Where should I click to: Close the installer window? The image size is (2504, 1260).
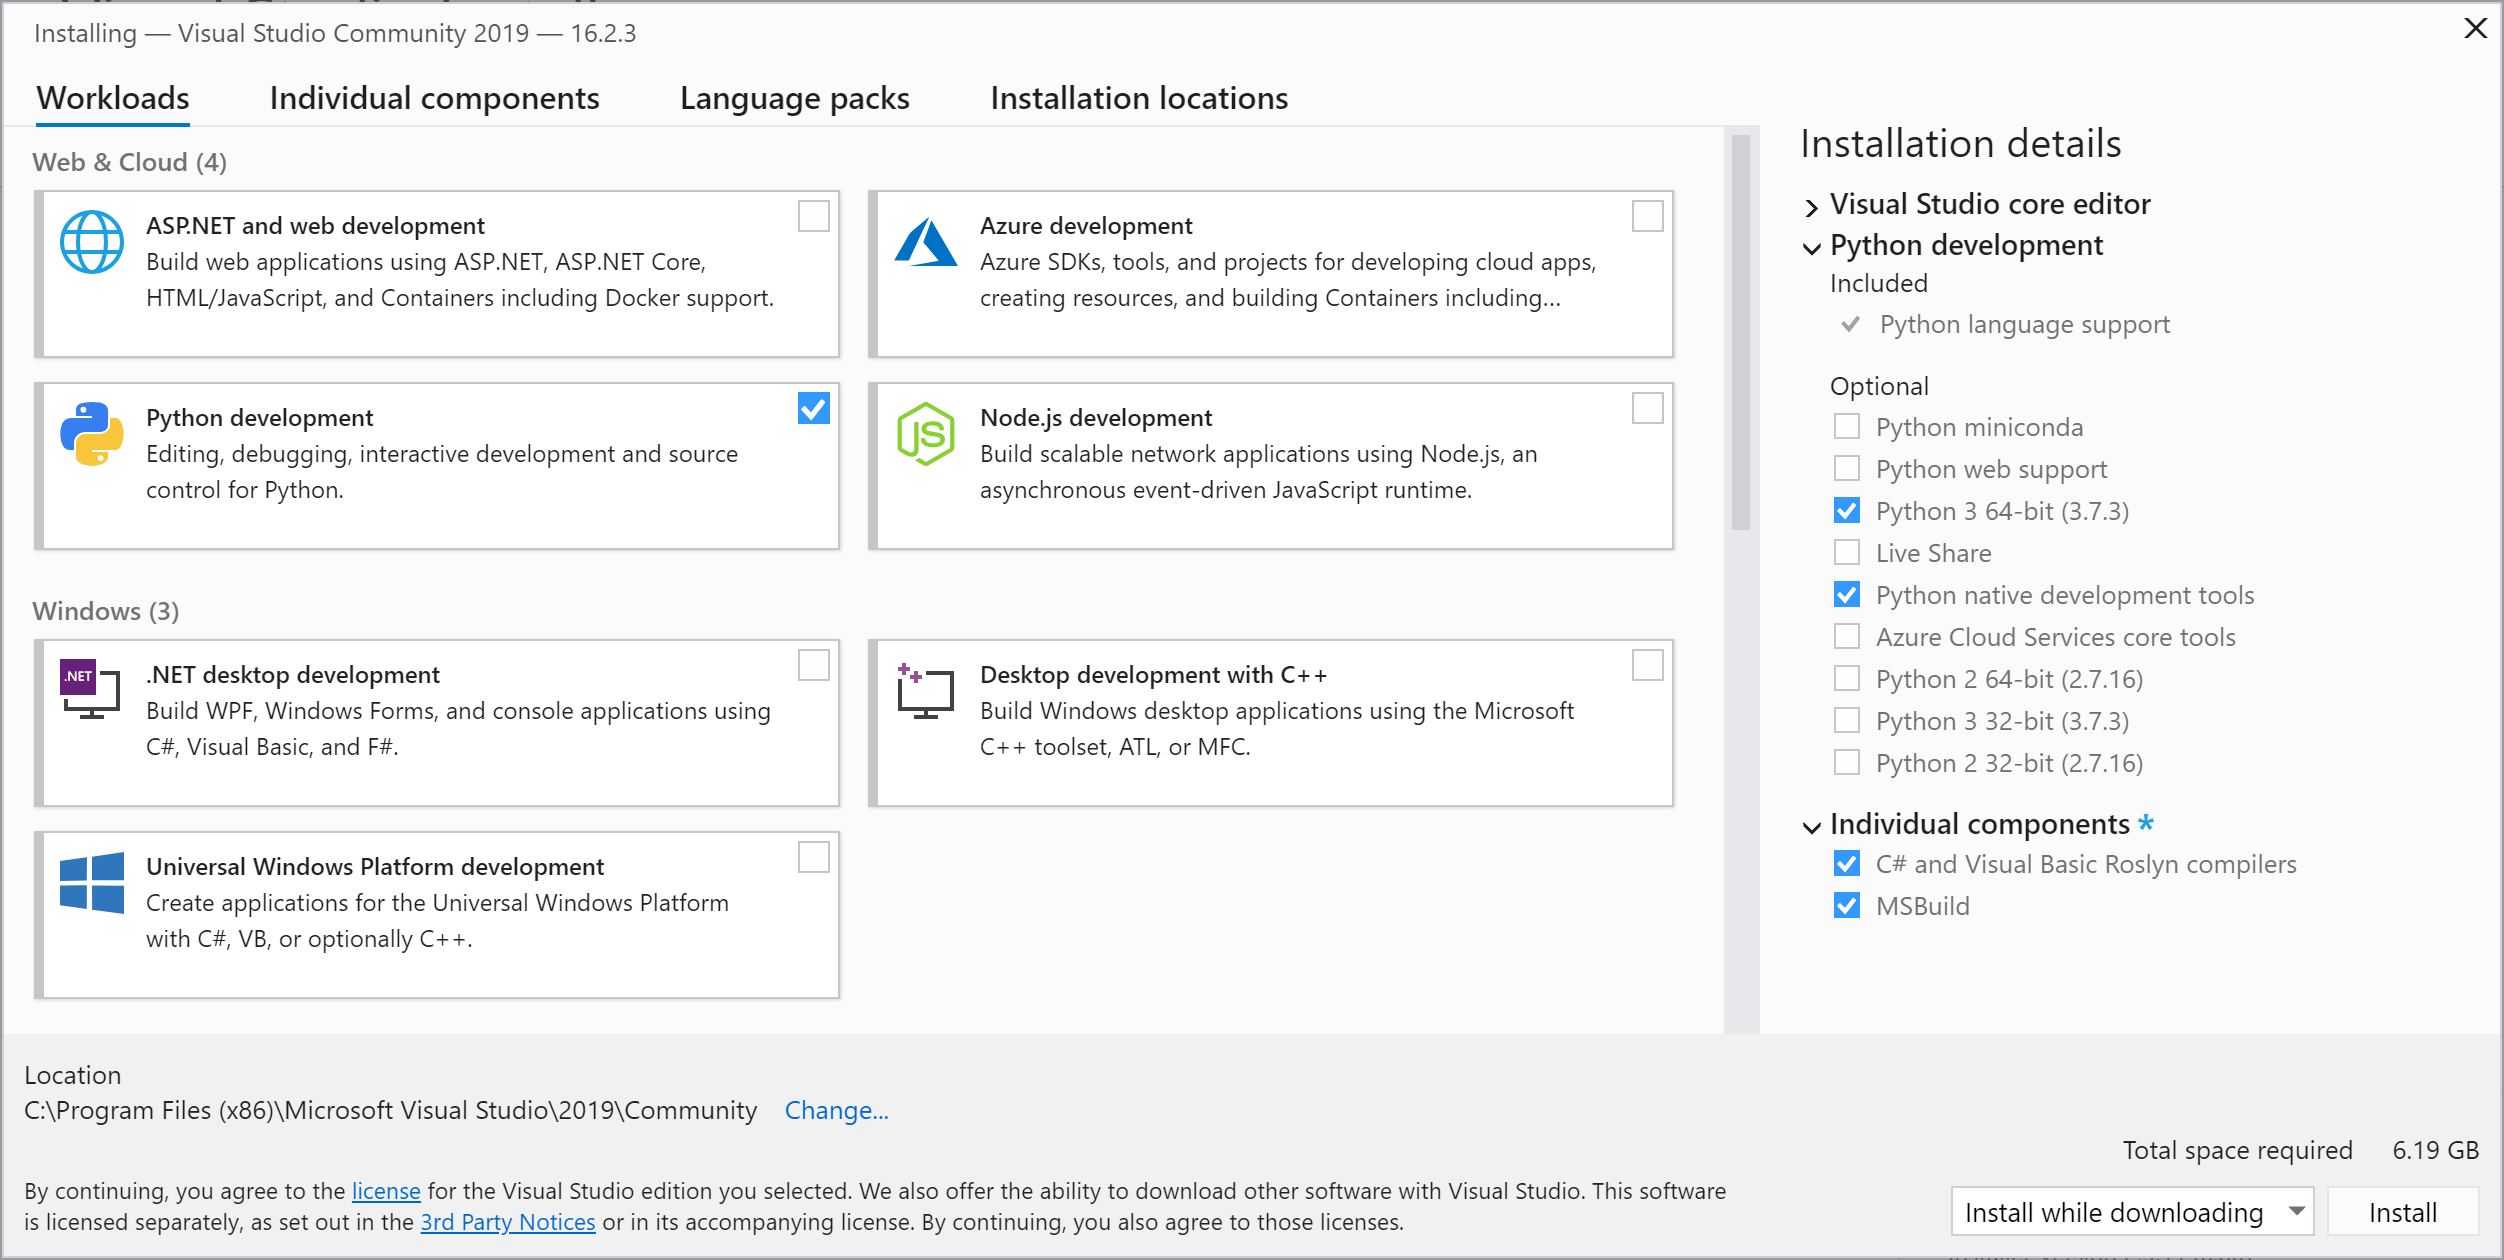coord(2475,28)
